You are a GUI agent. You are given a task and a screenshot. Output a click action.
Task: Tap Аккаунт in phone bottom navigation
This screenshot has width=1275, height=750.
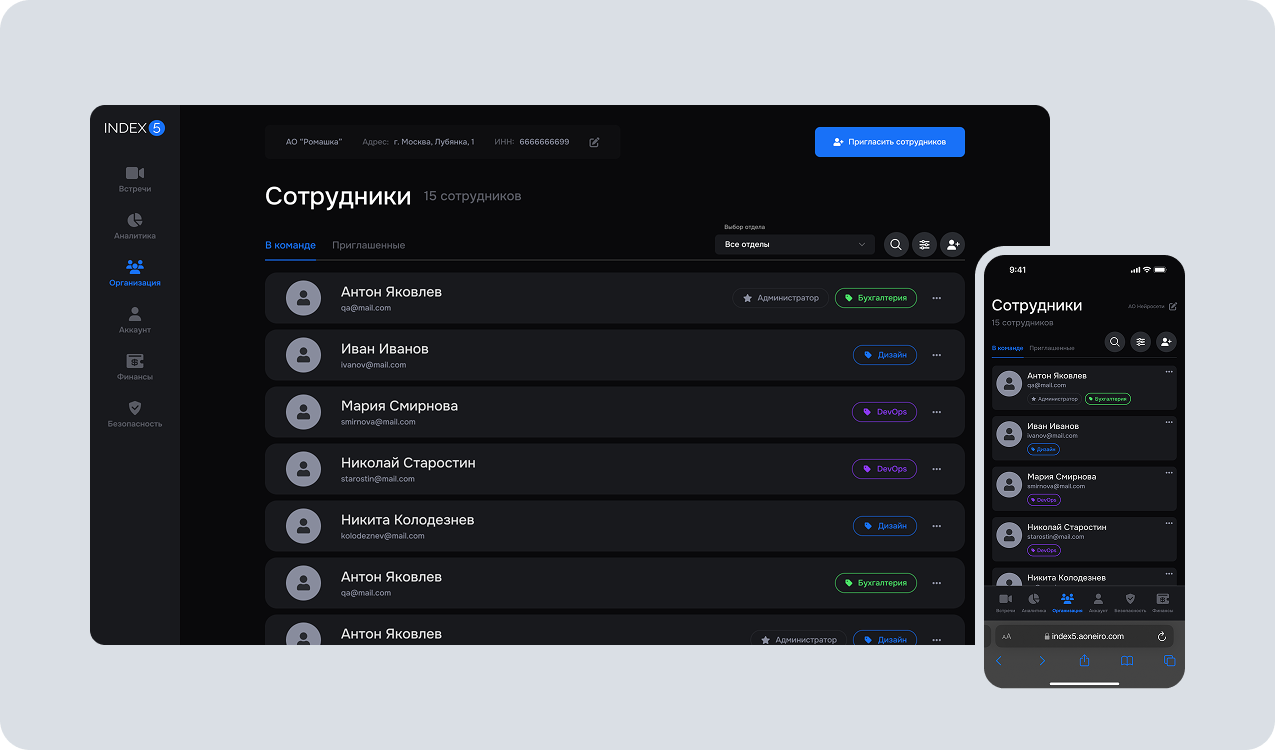coord(1098,602)
